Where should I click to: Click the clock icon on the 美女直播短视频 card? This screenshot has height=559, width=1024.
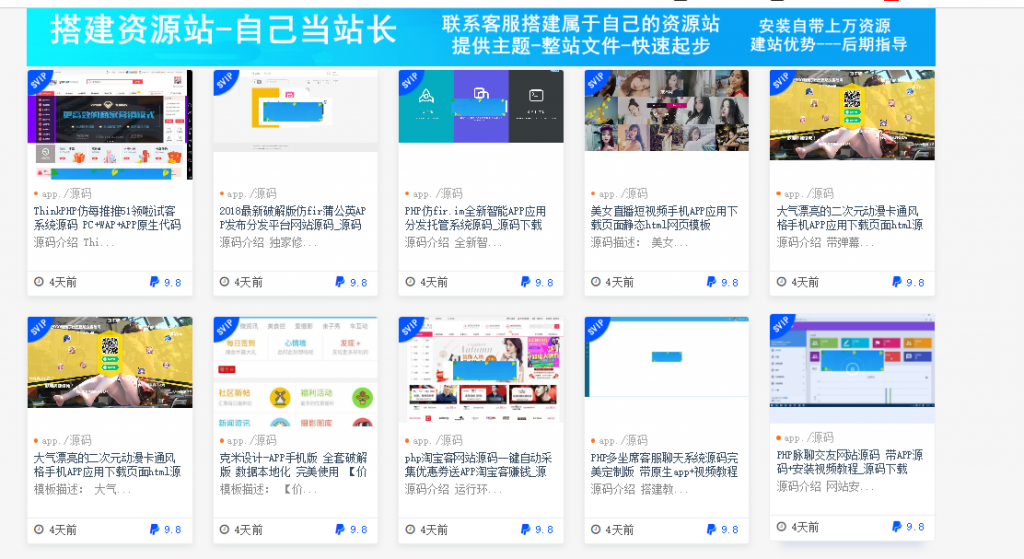click(x=596, y=281)
